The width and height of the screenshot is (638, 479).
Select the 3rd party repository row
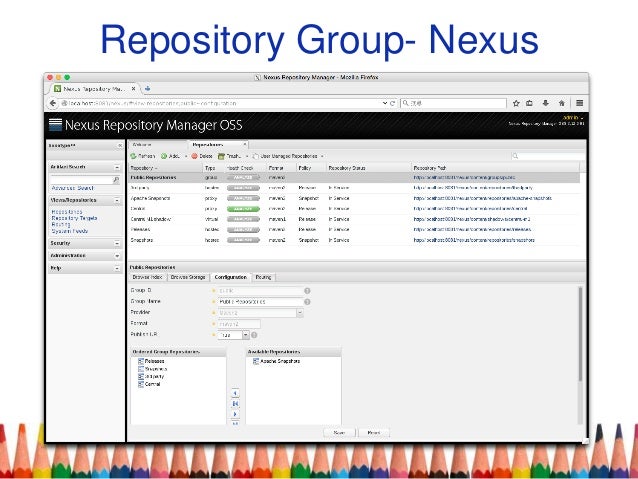click(x=354, y=188)
